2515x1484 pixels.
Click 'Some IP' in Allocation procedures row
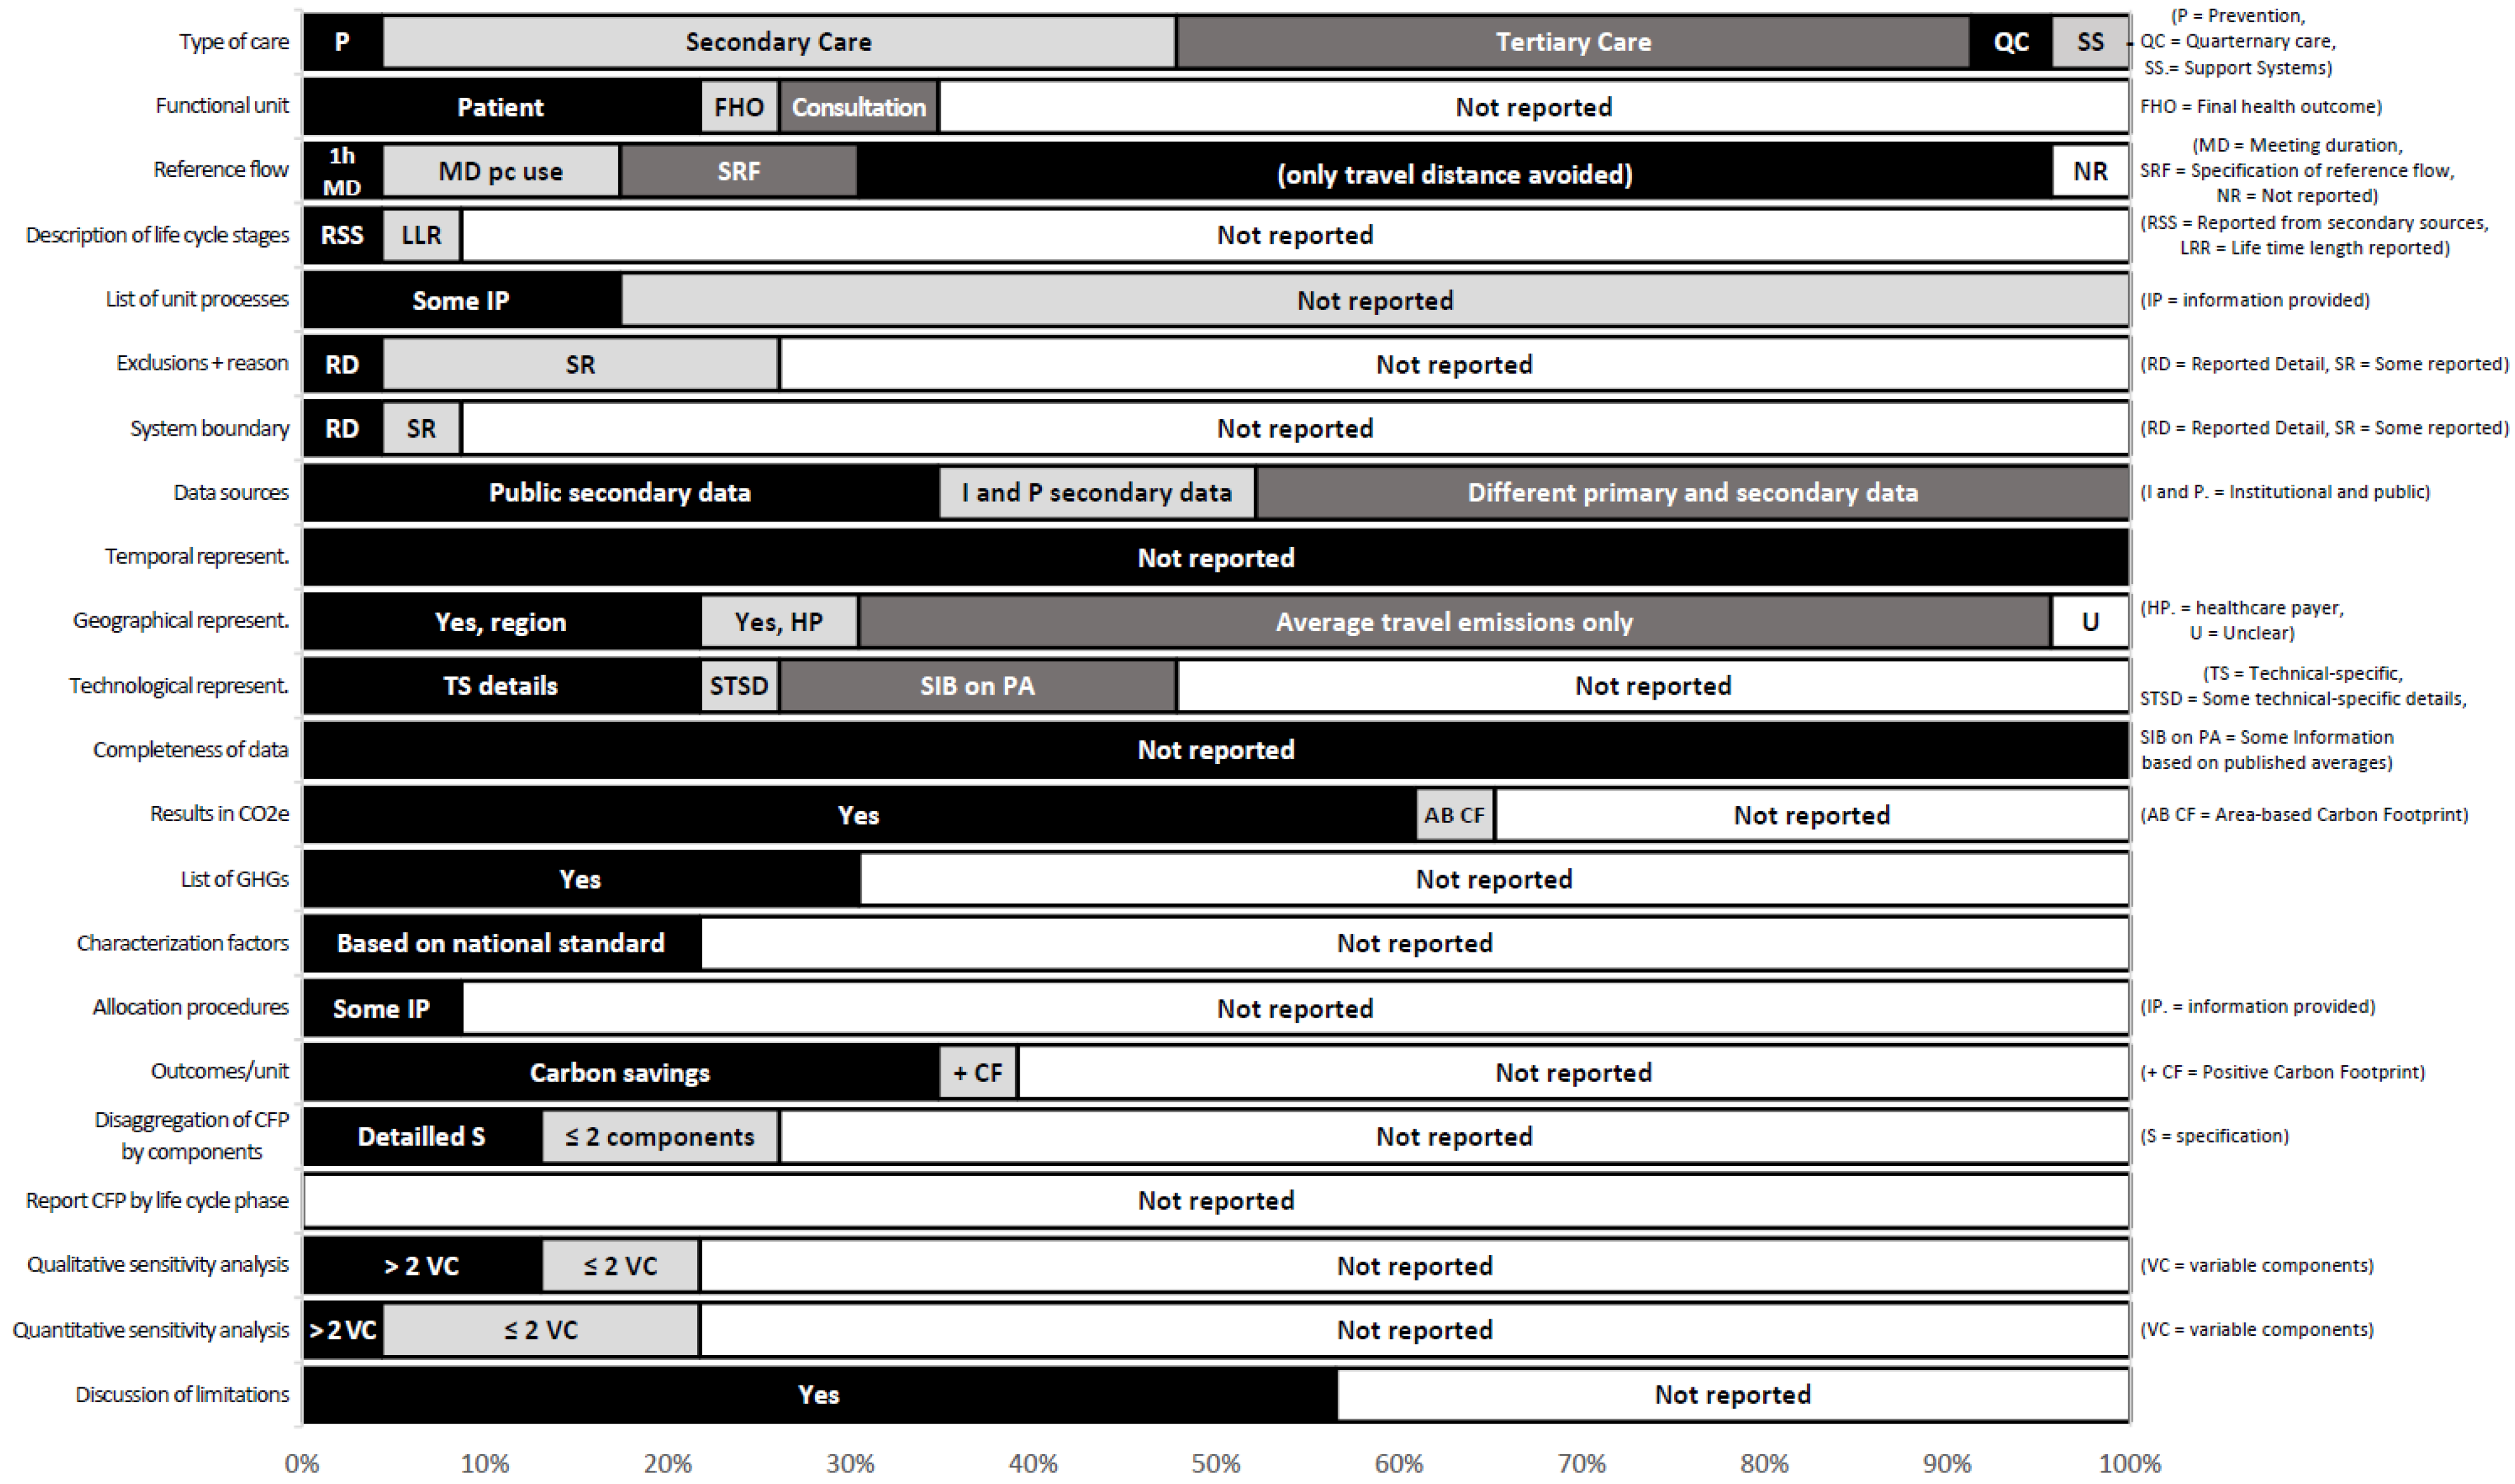[x=382, y=1008]
